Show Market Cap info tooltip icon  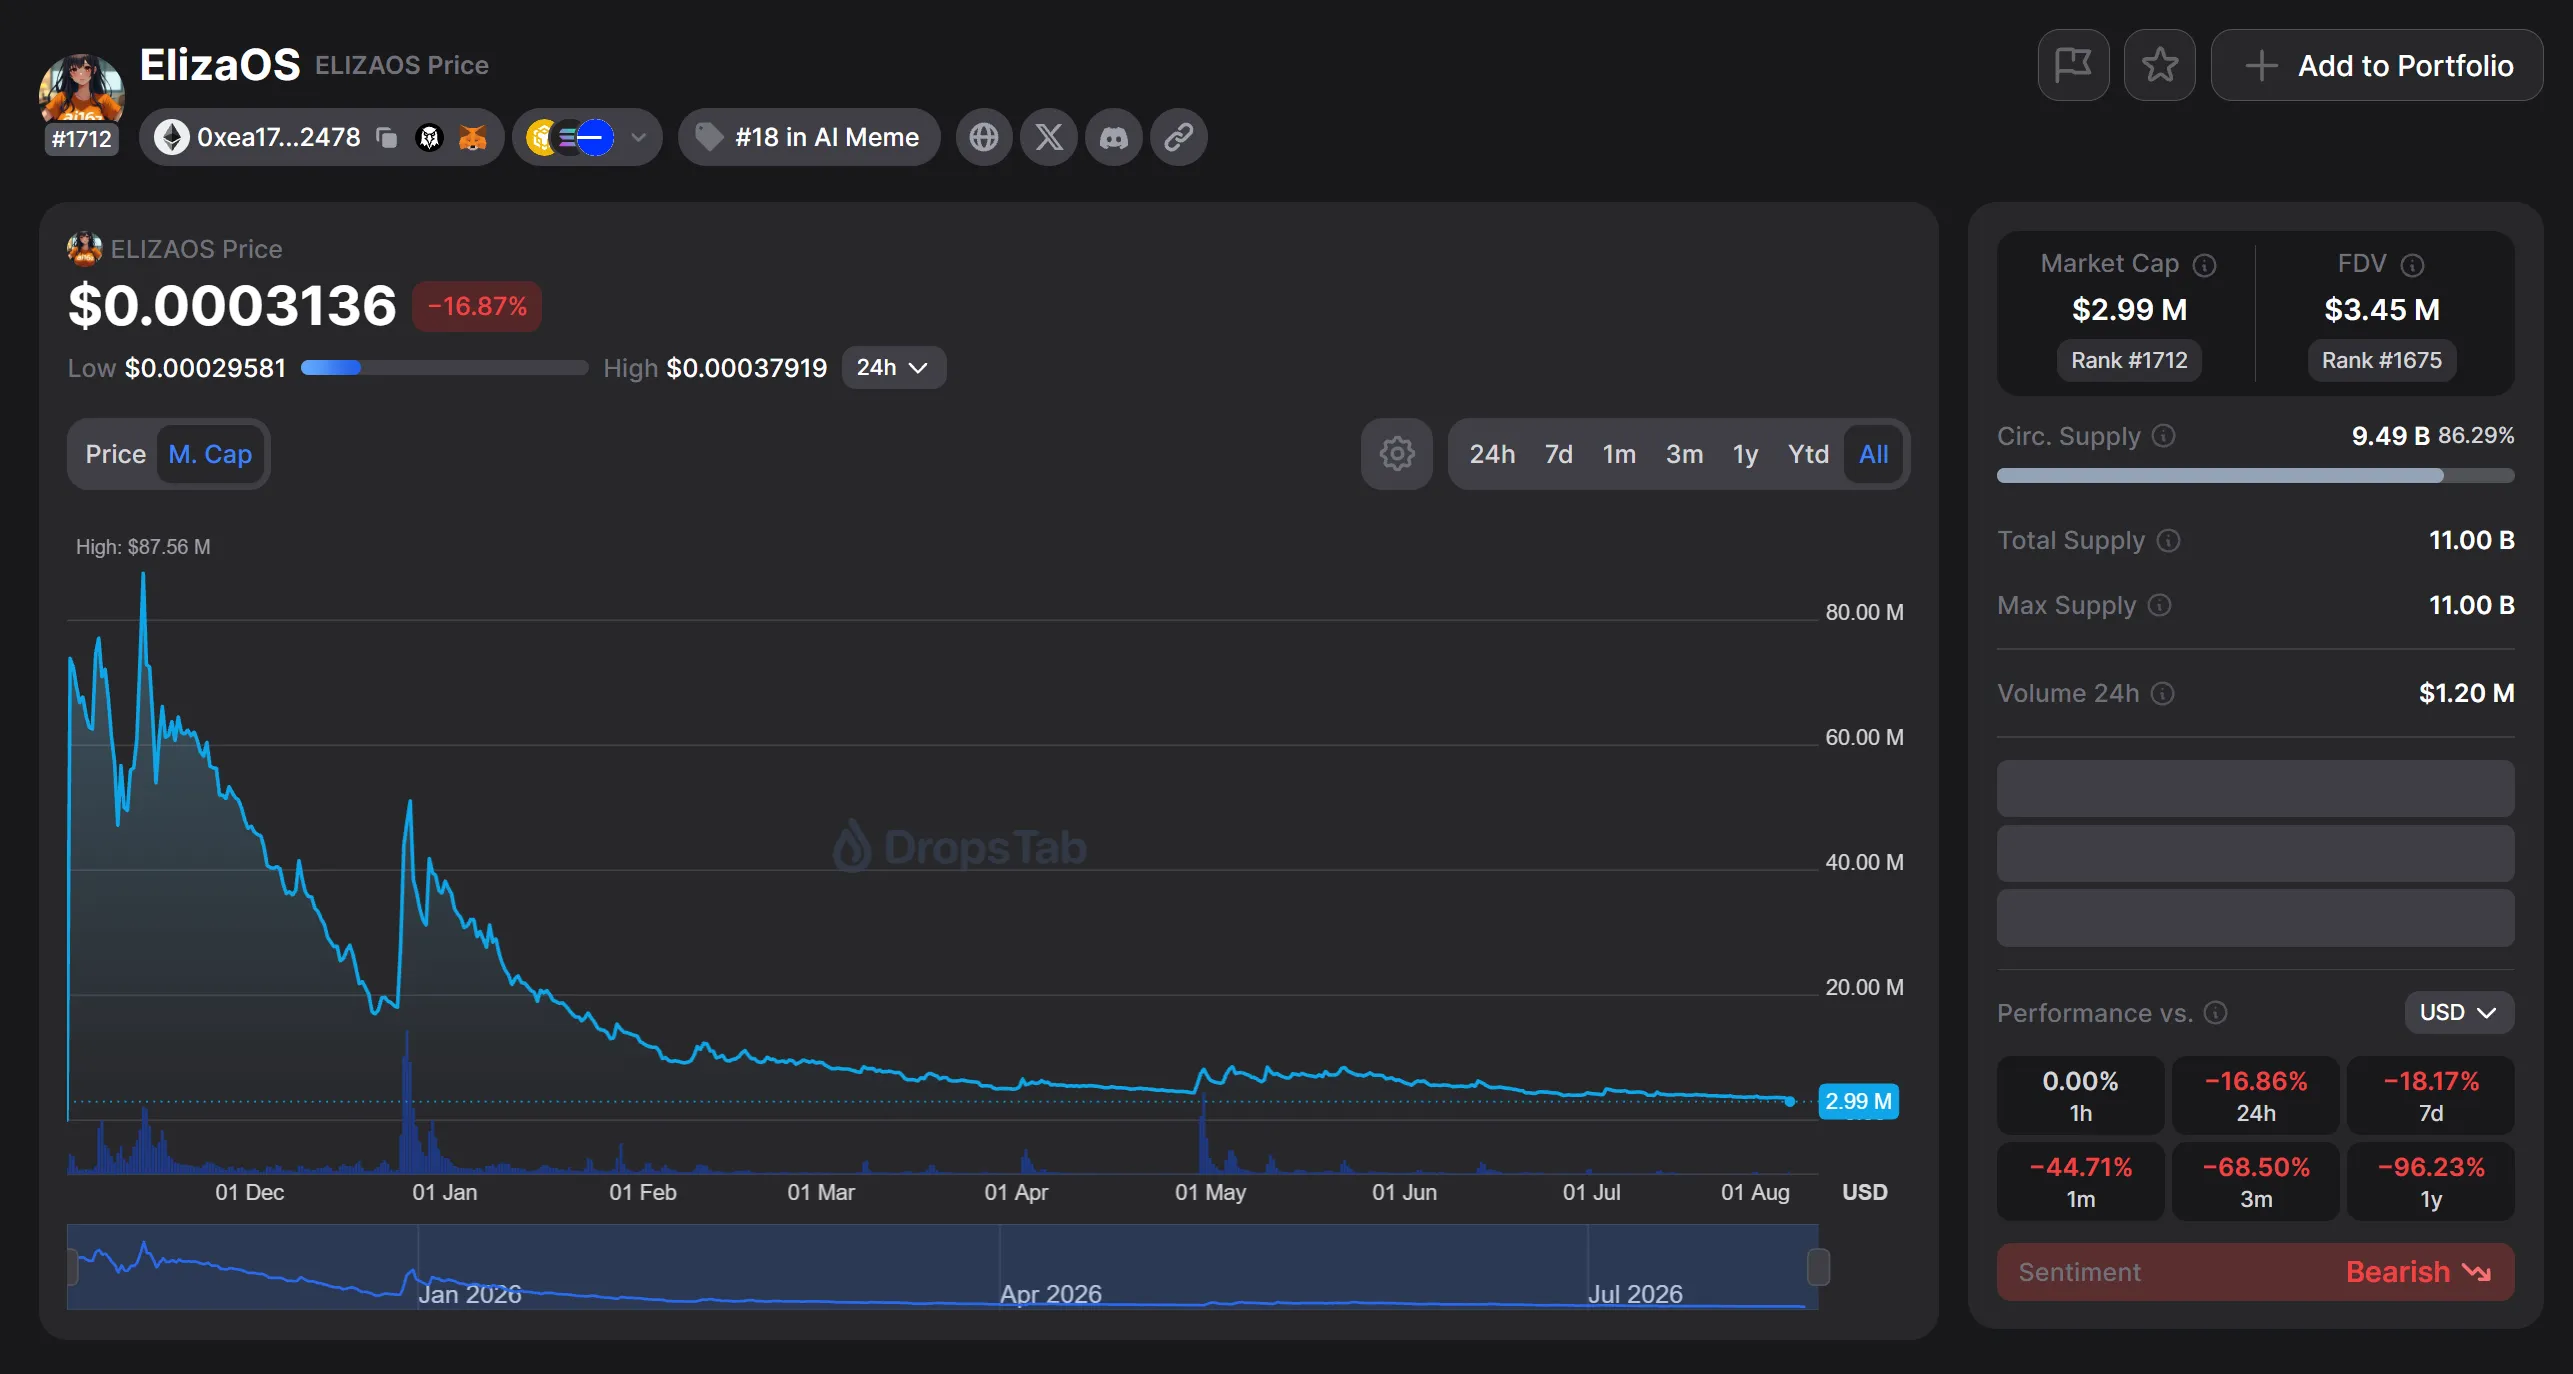pos(2205,265)
